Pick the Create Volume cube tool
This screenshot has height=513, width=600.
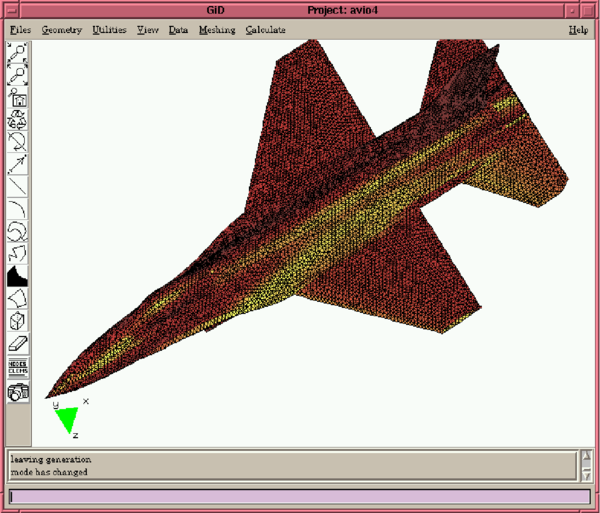click(18, 321)
